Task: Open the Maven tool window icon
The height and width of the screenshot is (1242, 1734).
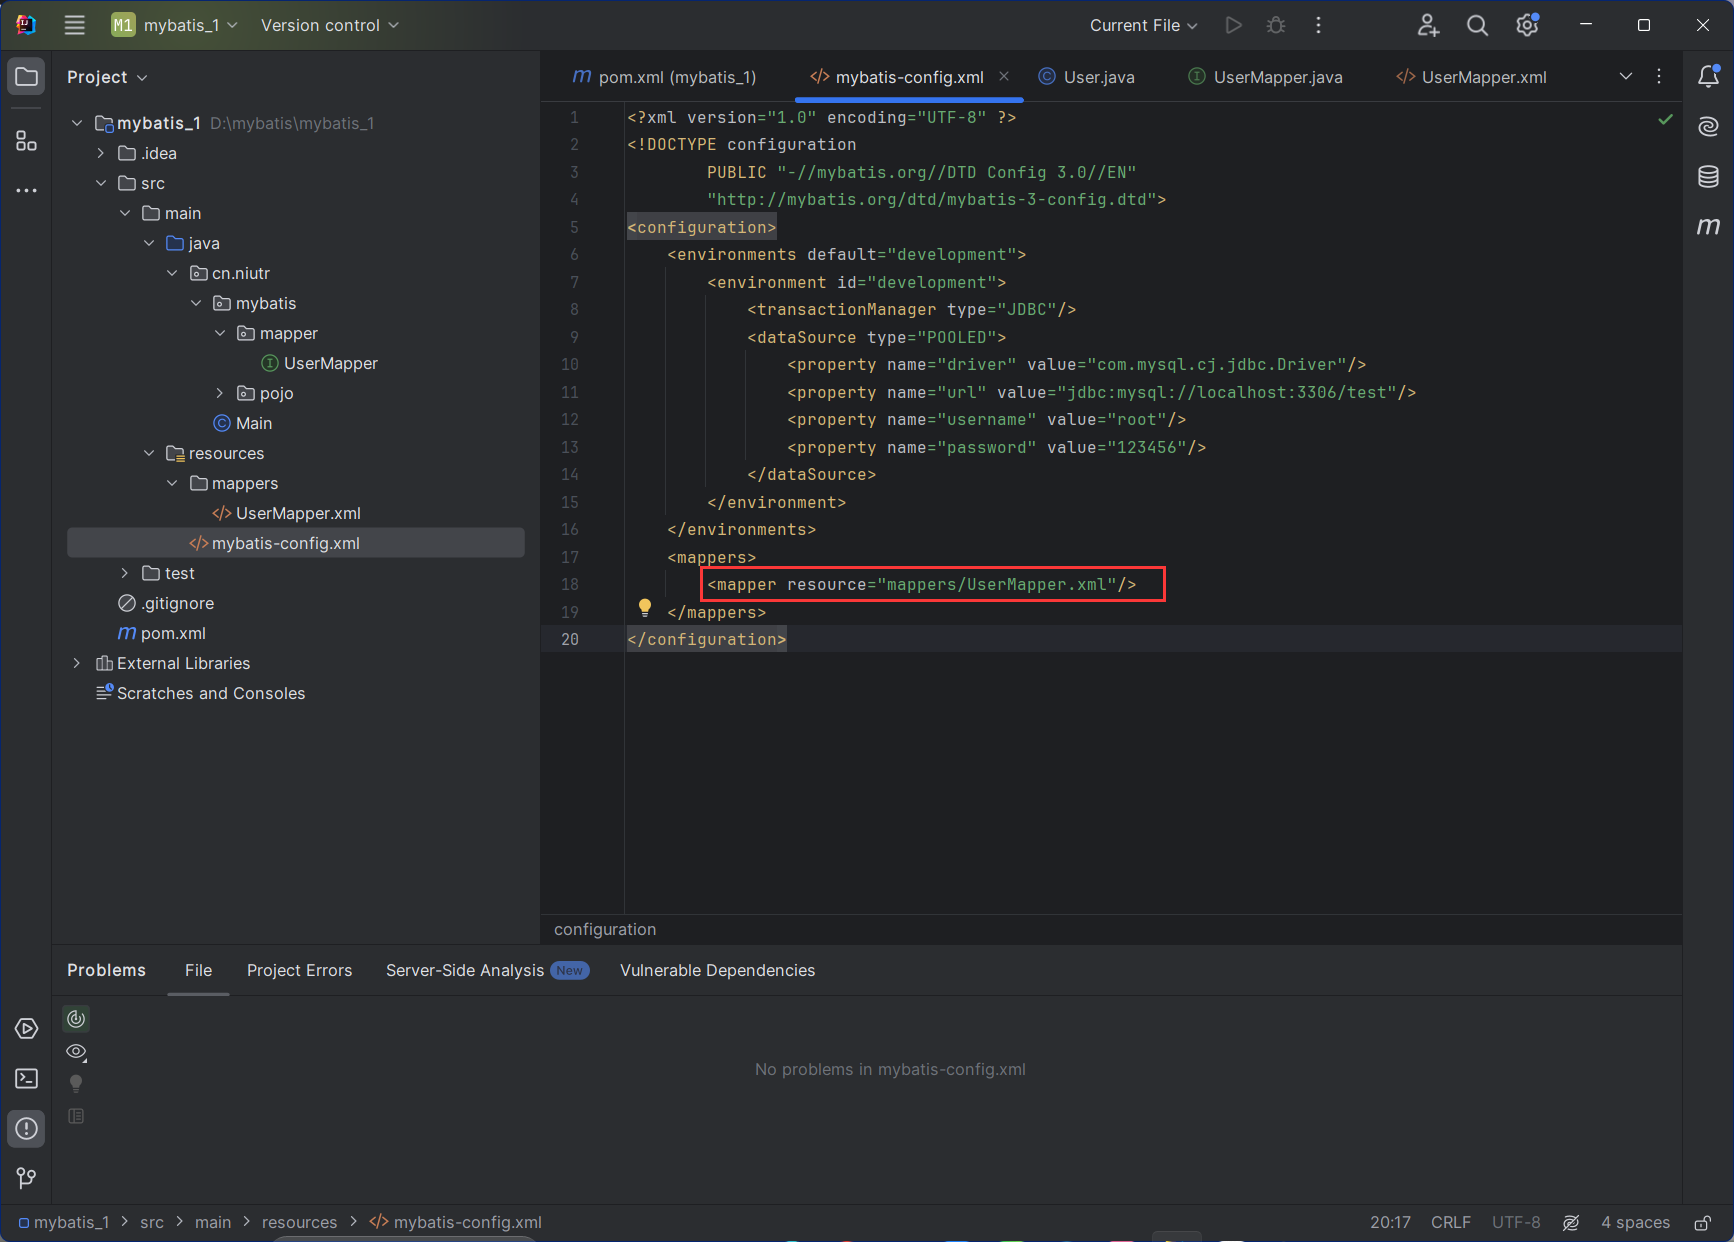Action: [1708, 227]
